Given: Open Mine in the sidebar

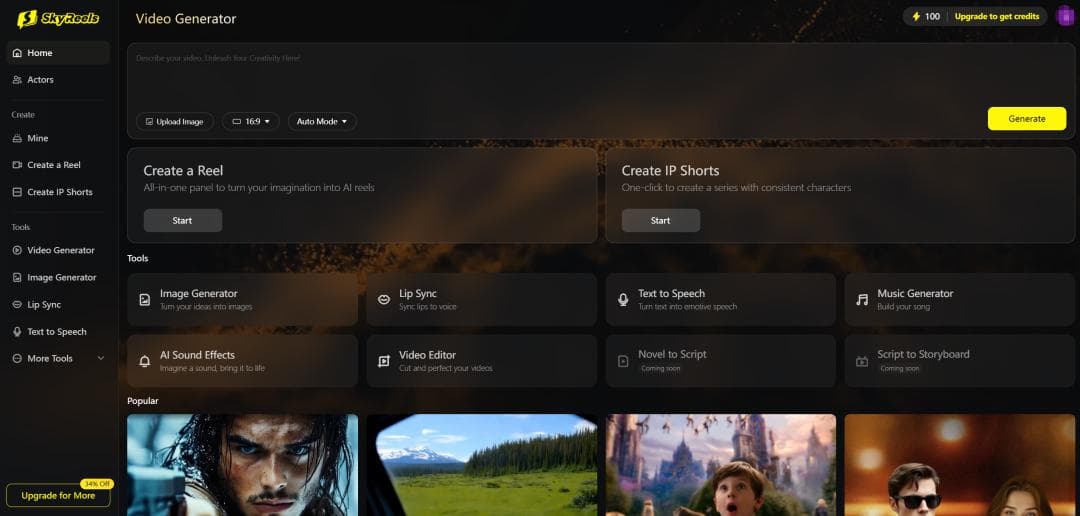Looking at the screenshot, I should [x=37, y=138].
